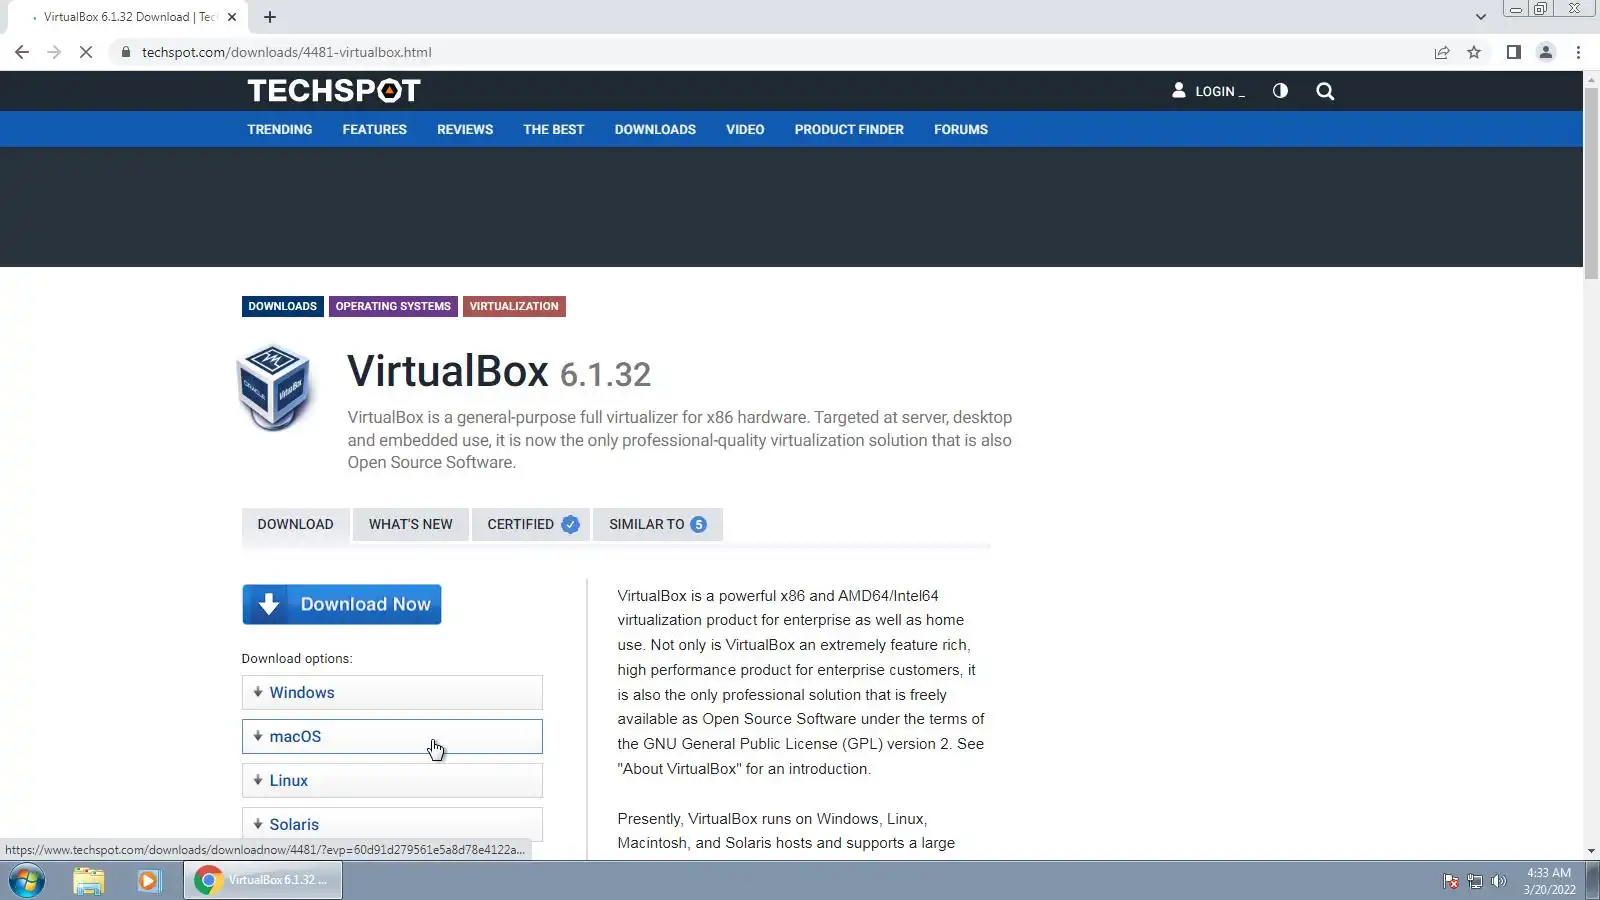This screenshot has height=900, width=1600.
Task: Open the Chrome profile avatar
Action: [1546, 52]
